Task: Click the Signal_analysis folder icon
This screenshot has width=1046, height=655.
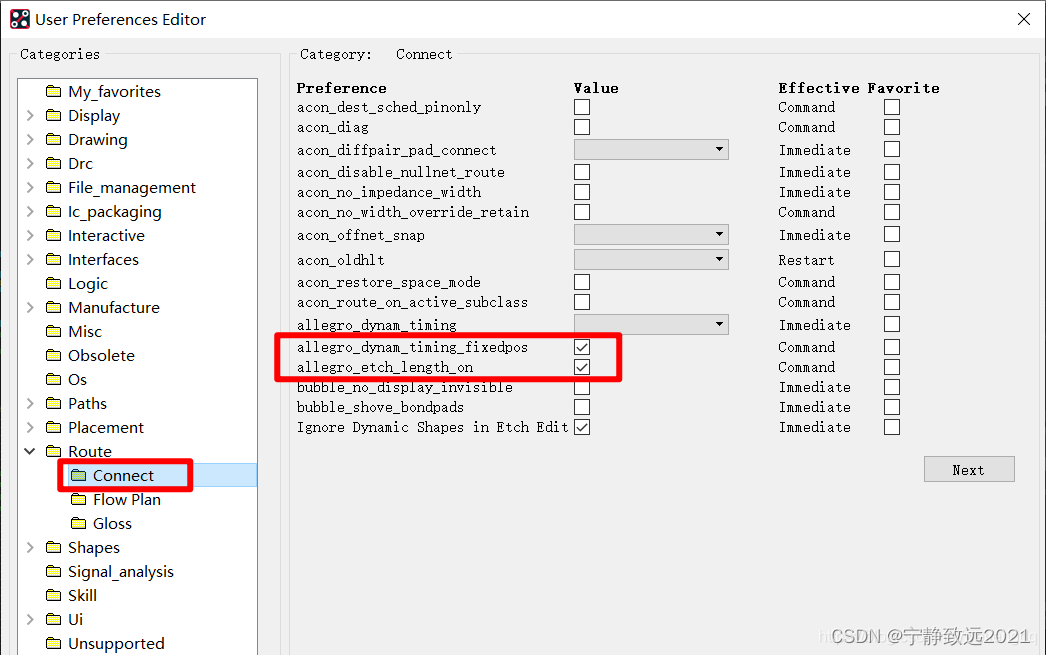Action: click(53, 572)
